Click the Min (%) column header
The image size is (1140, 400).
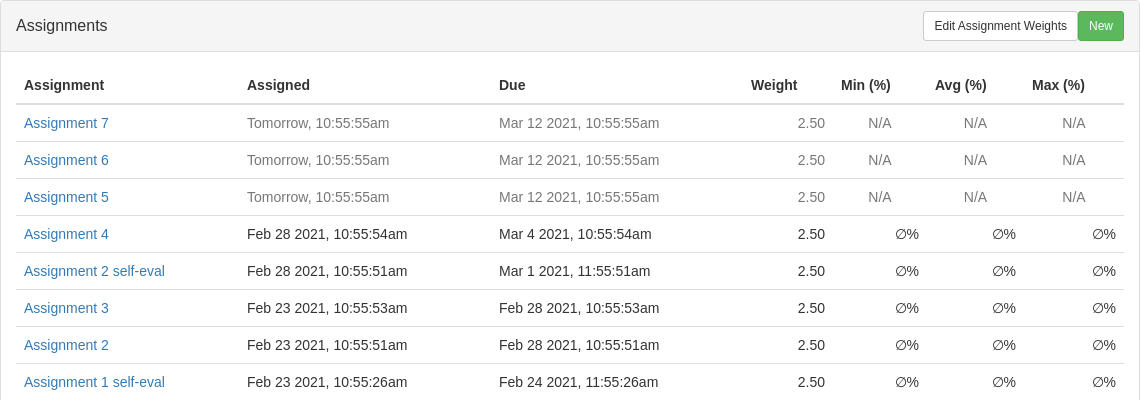865,85
